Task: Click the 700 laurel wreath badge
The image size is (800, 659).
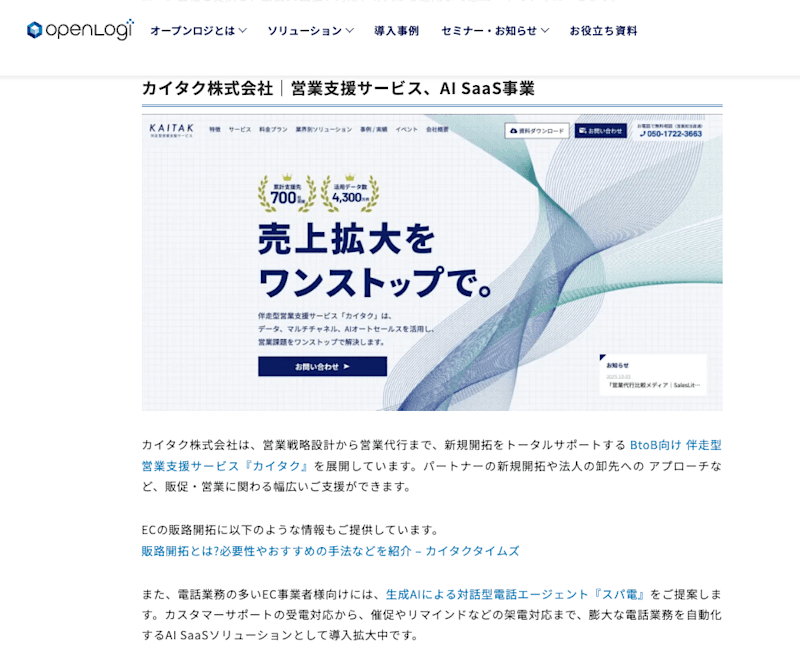Action: tap(287, 193)
